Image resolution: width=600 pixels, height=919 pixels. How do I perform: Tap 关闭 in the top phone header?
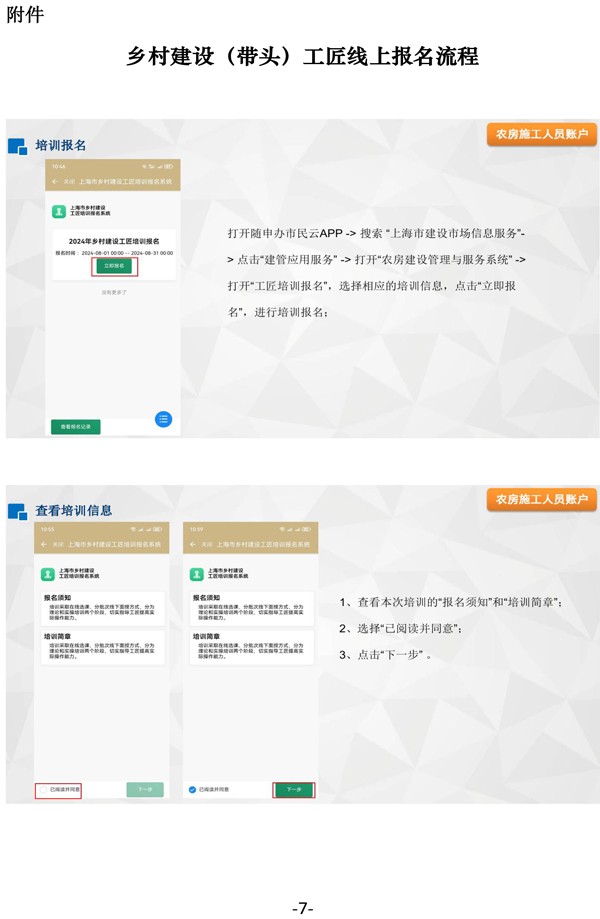[69, 182]
